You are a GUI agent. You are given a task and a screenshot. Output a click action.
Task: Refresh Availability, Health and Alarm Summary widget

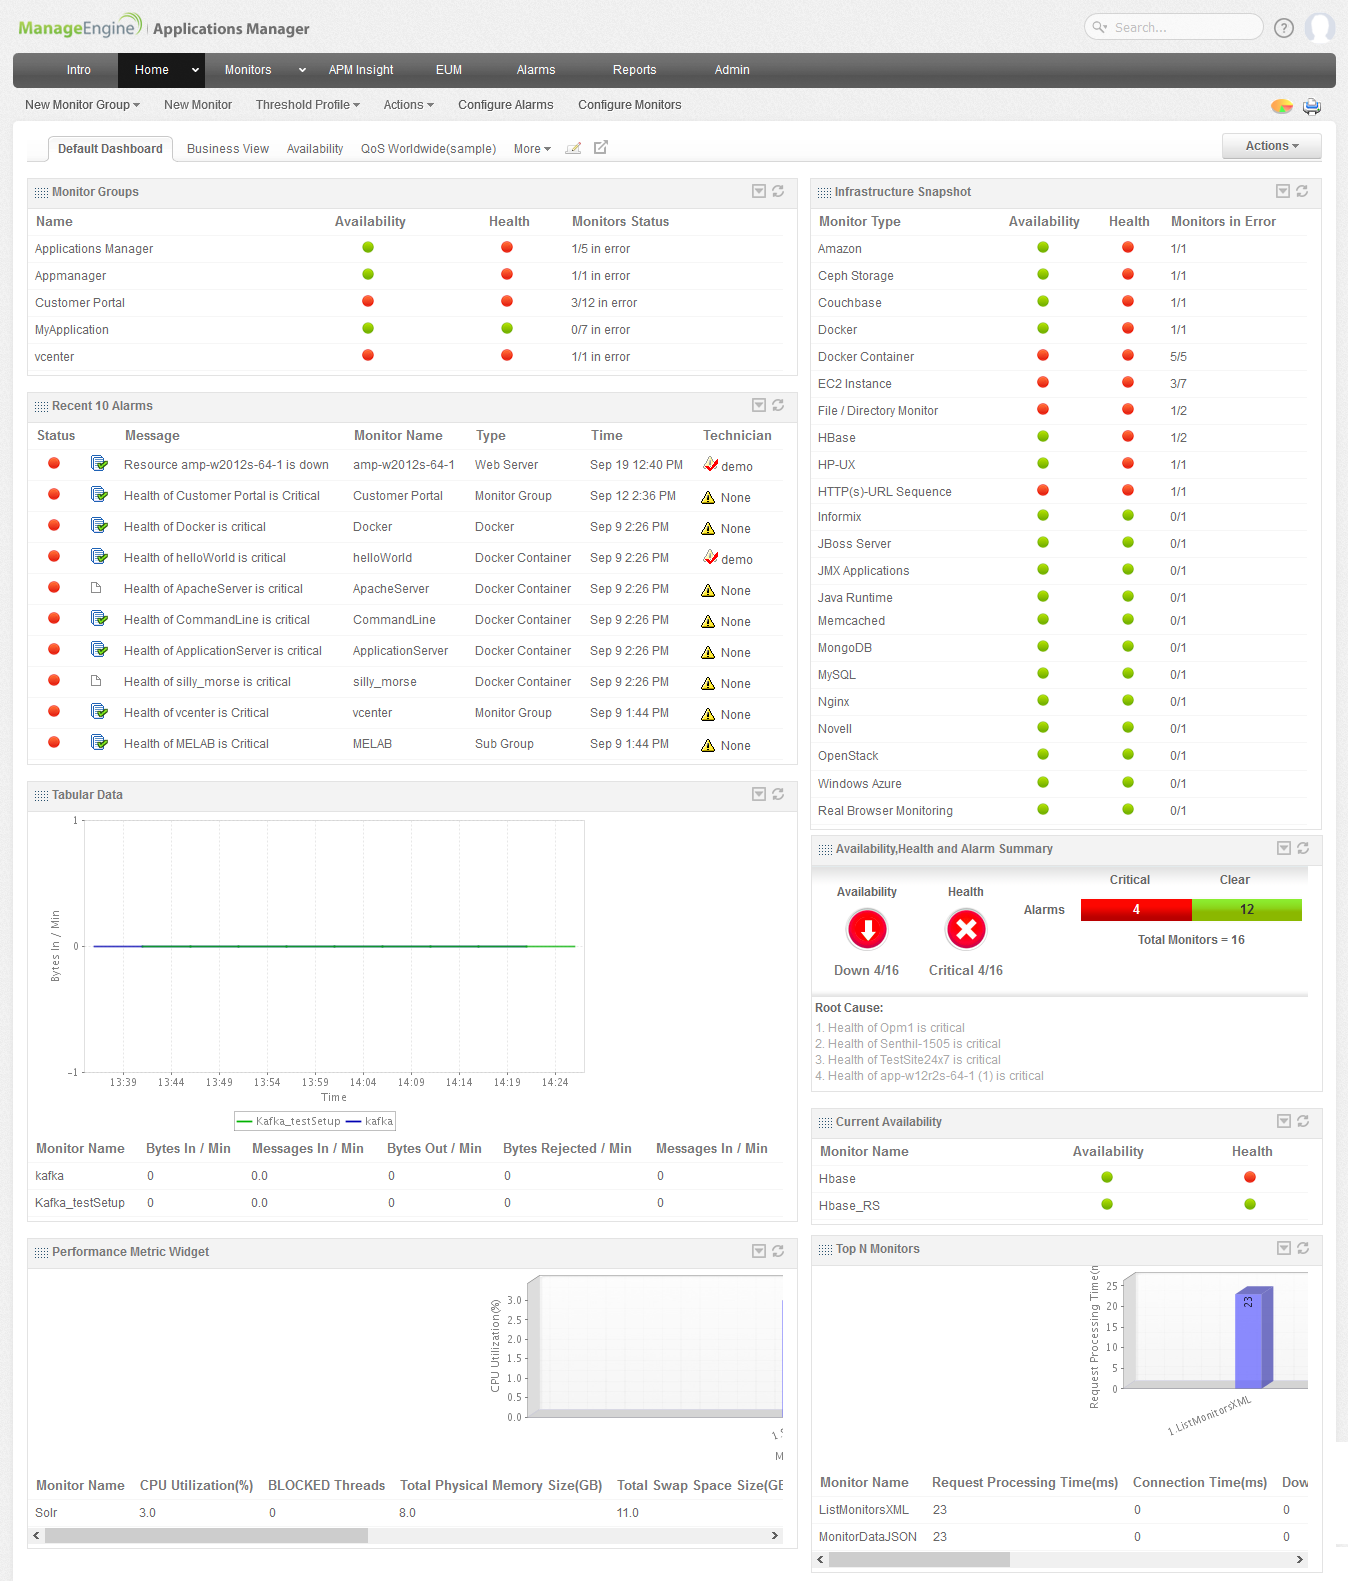[x=1303, y=848]
